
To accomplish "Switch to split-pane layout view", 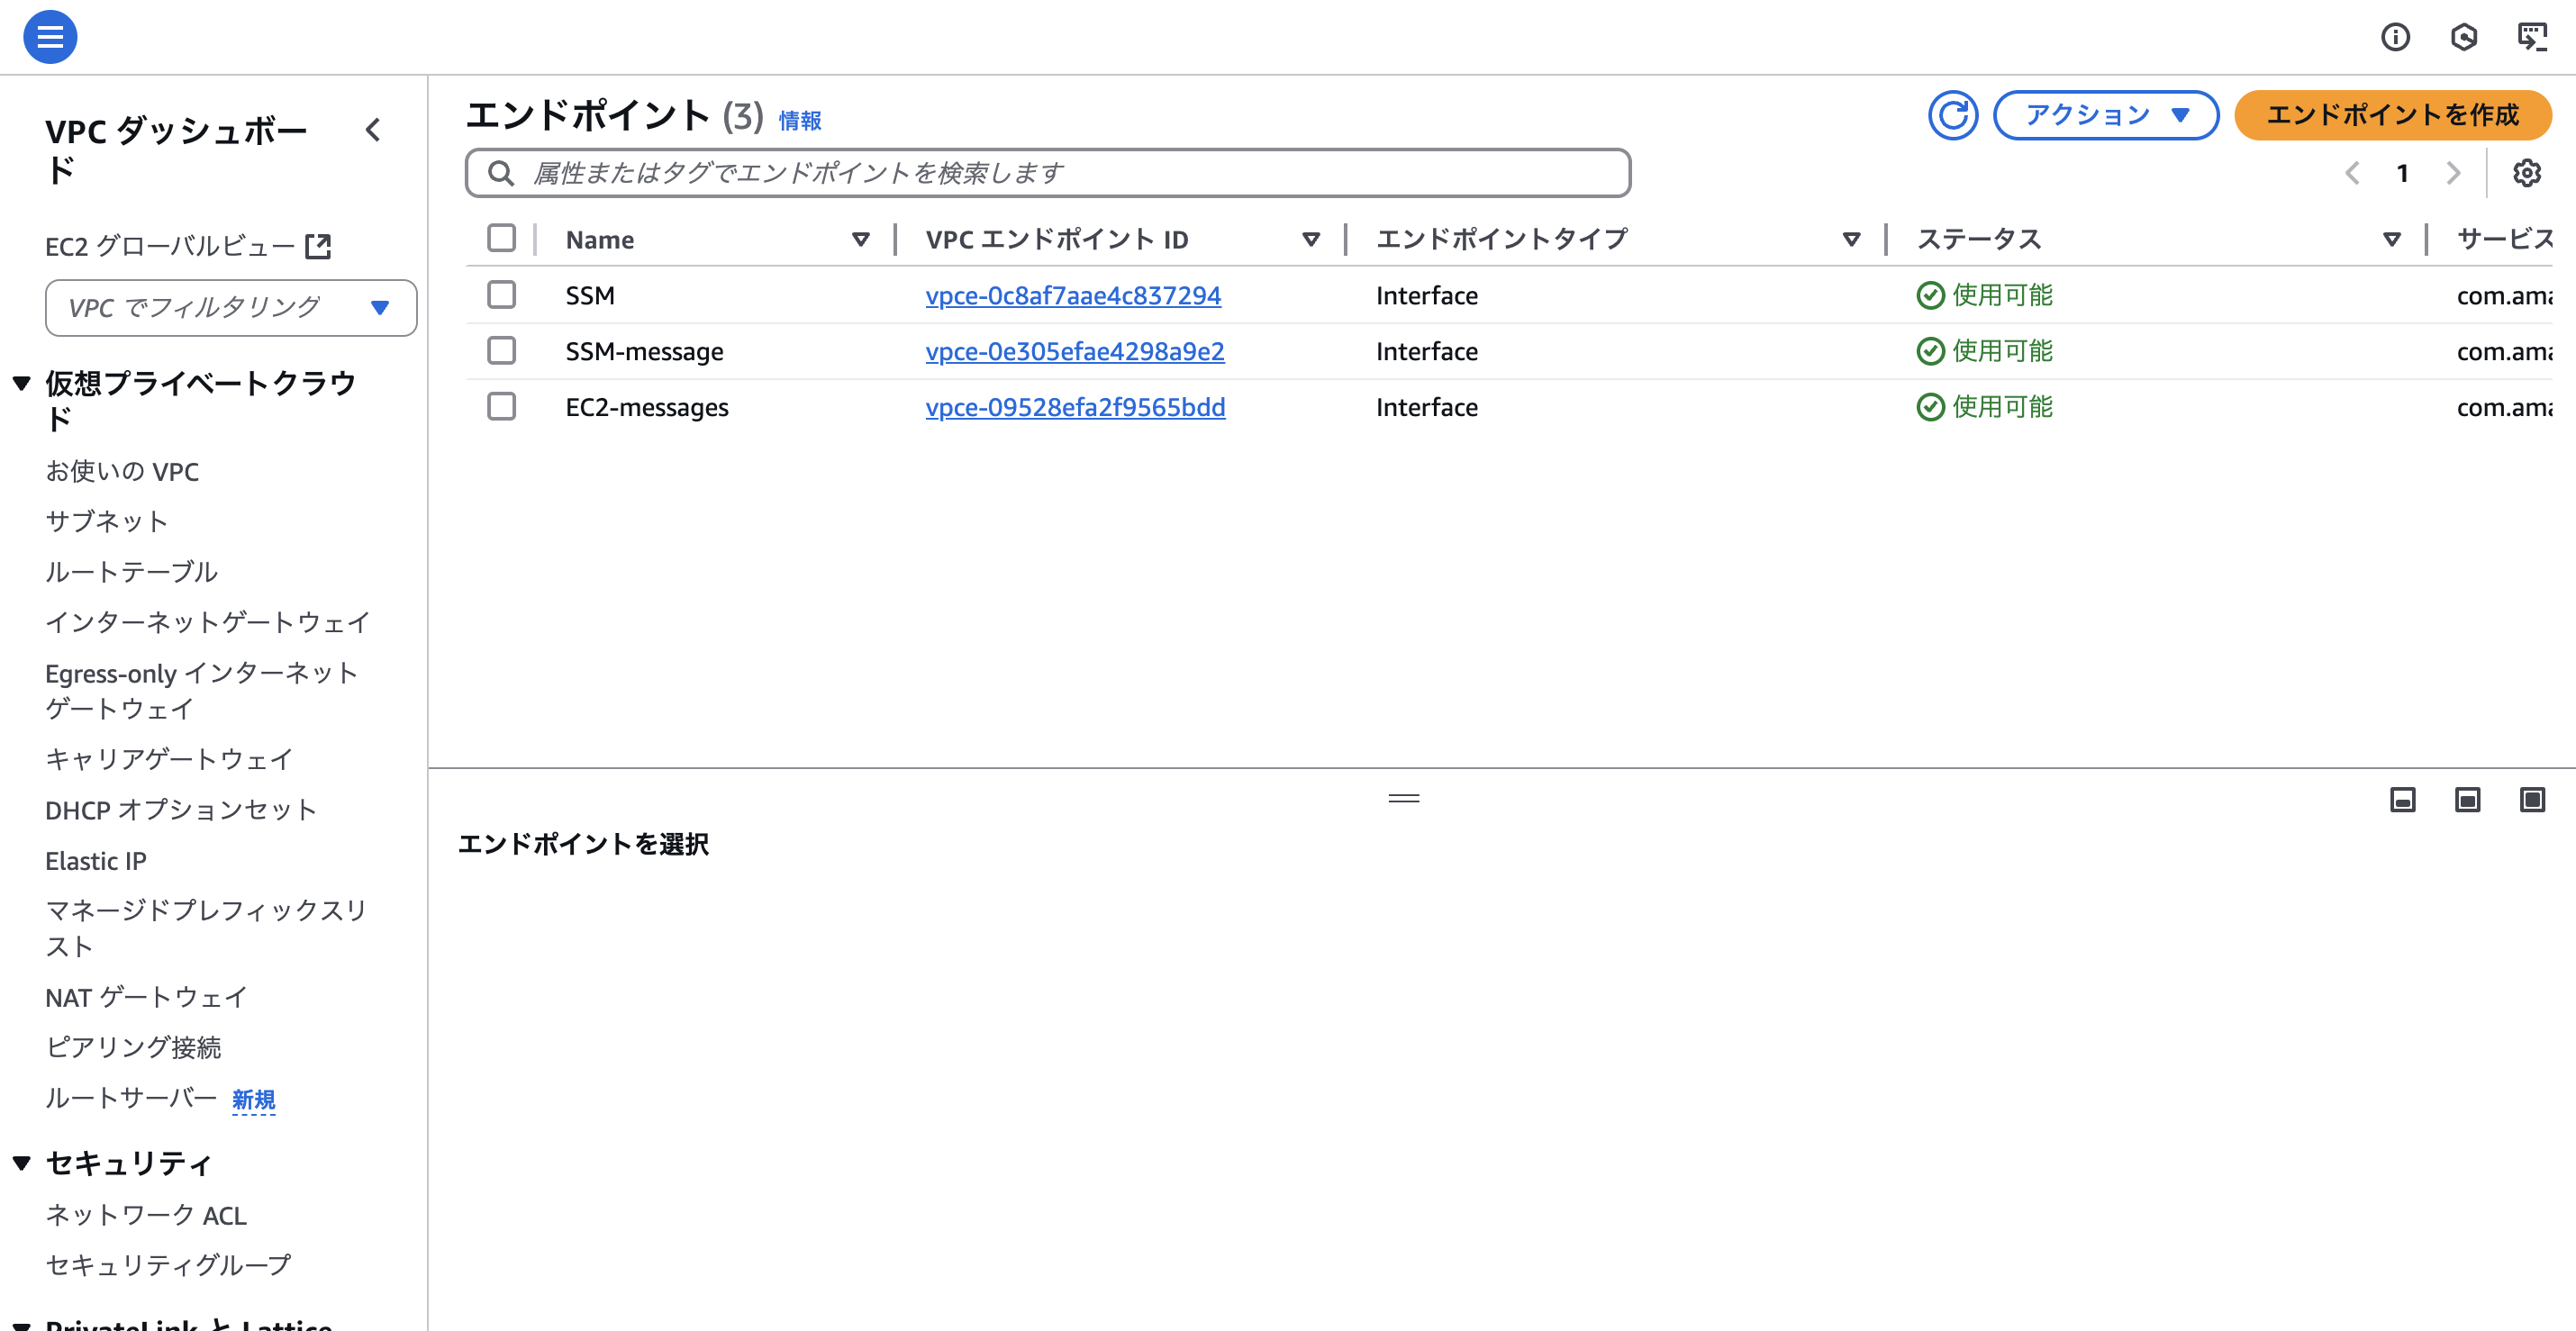I will point(2466,800).
